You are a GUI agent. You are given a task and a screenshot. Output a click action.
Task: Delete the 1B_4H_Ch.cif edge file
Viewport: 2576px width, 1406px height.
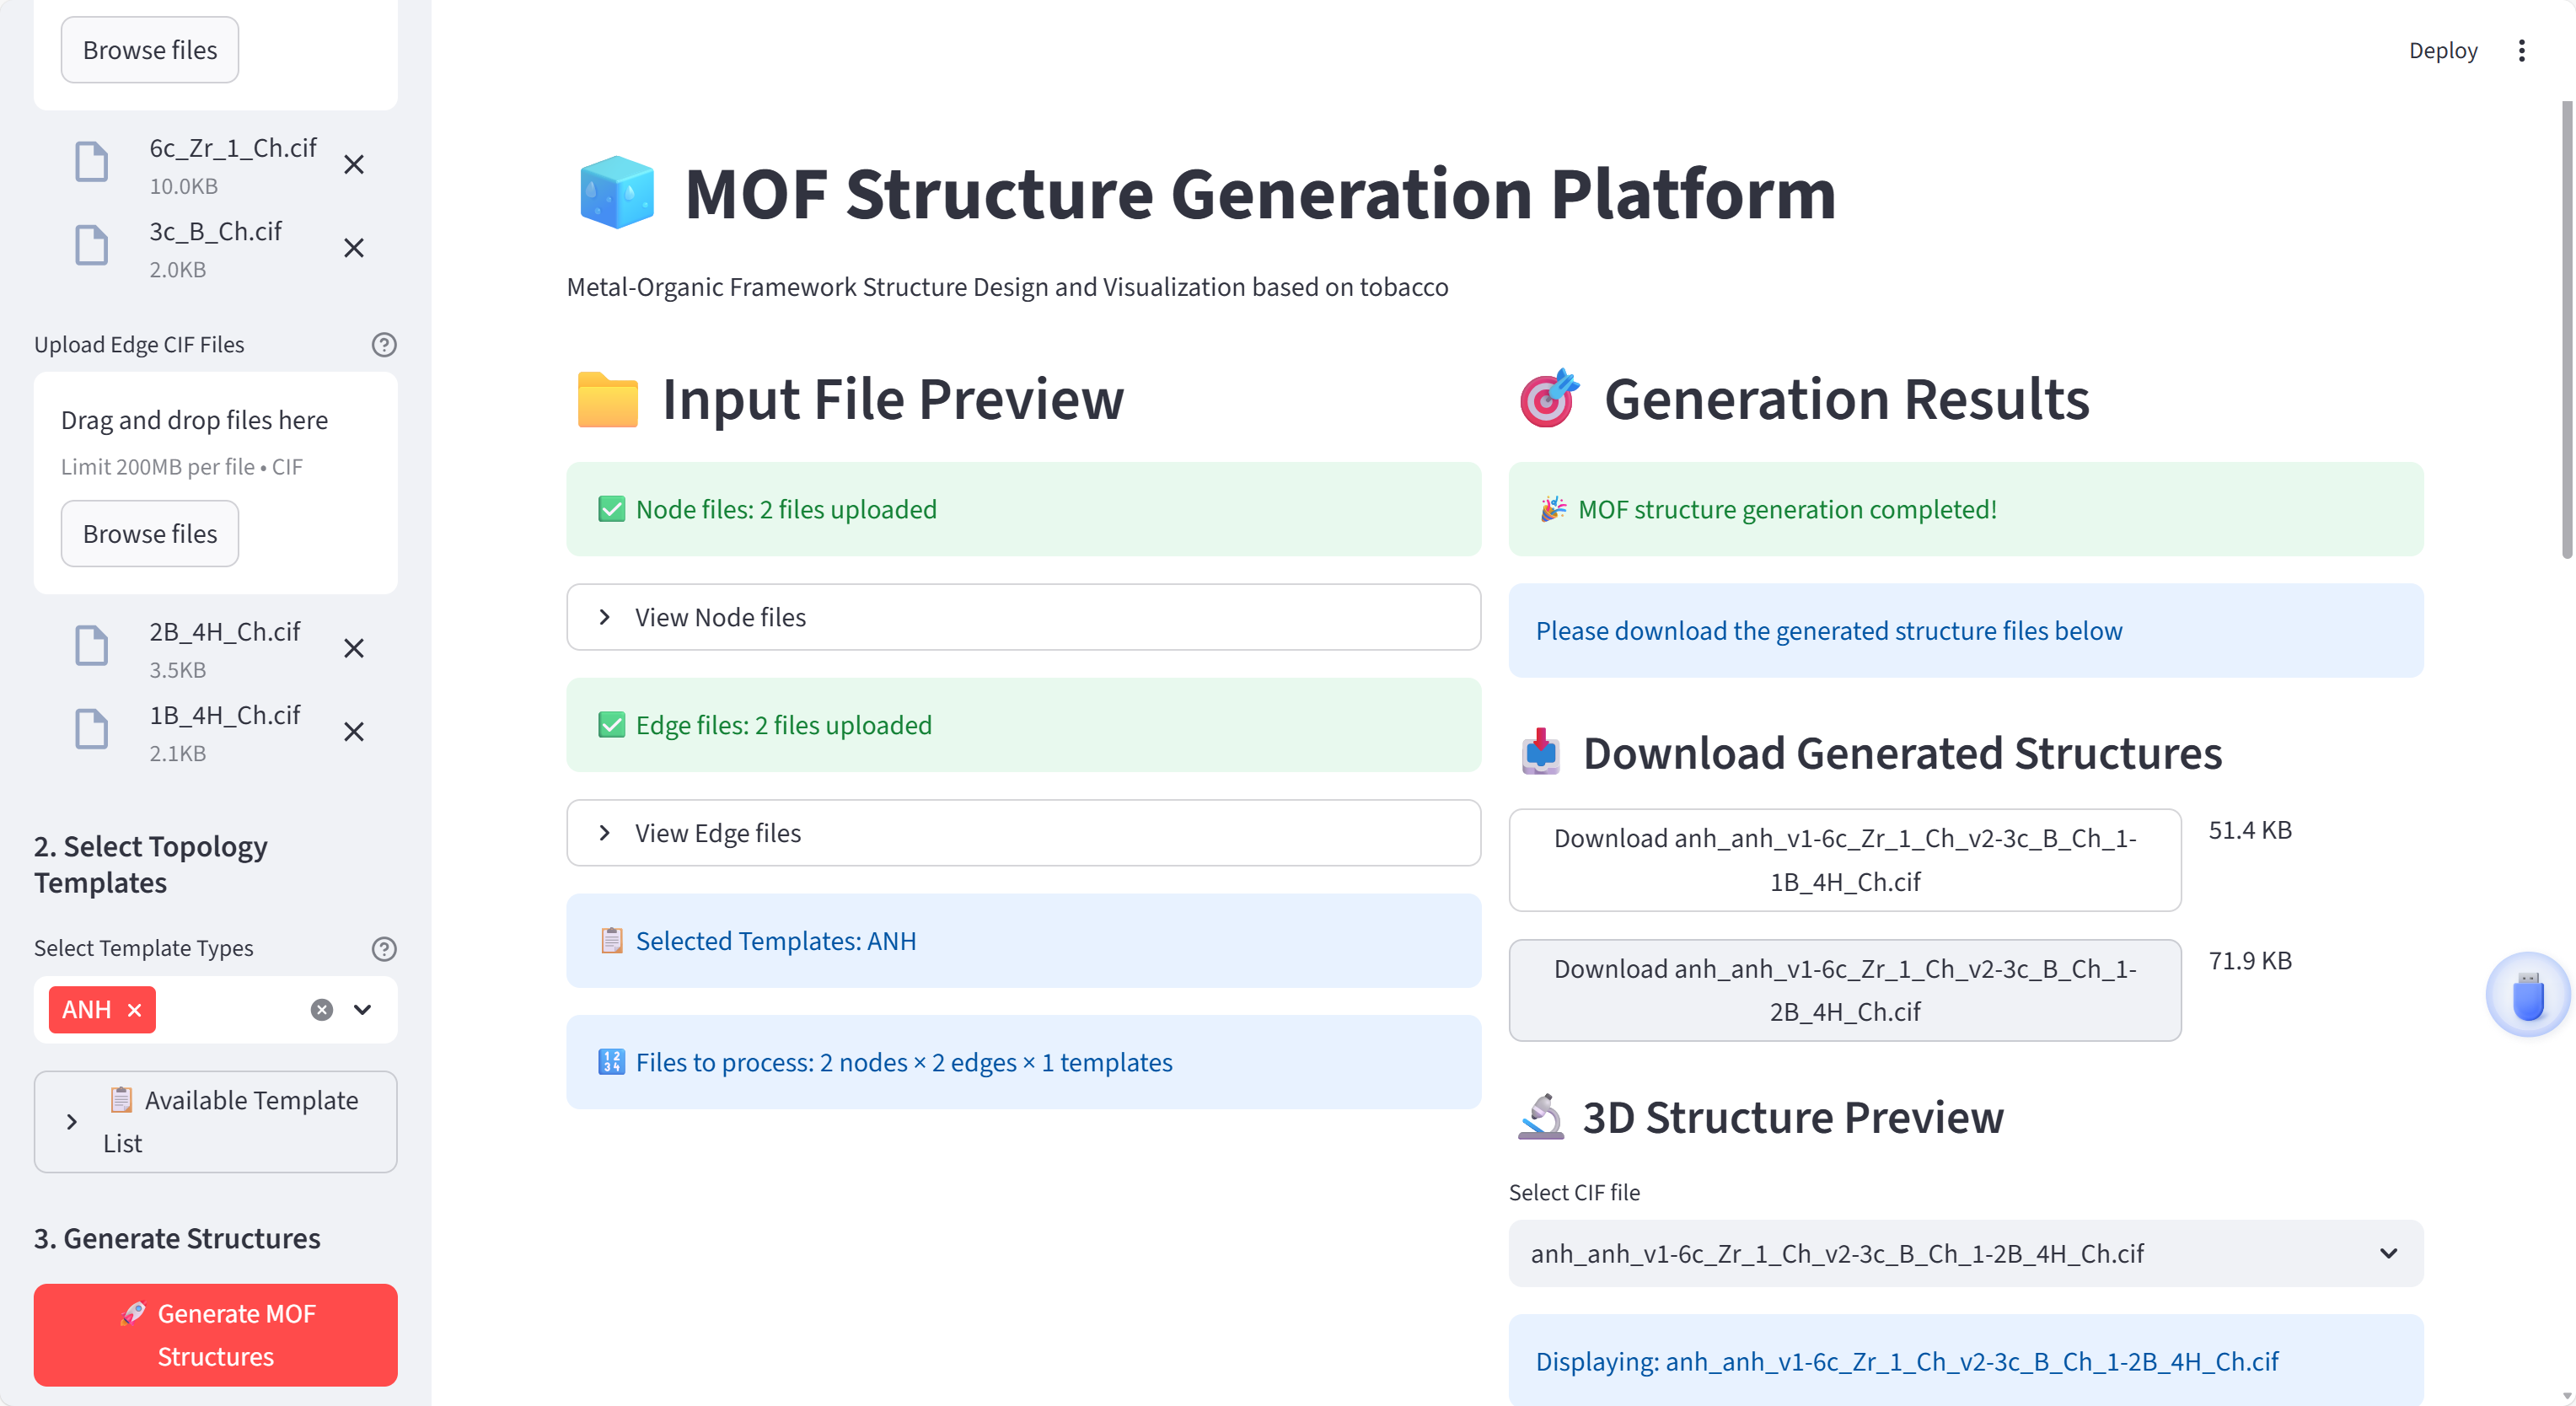[353, 732]
